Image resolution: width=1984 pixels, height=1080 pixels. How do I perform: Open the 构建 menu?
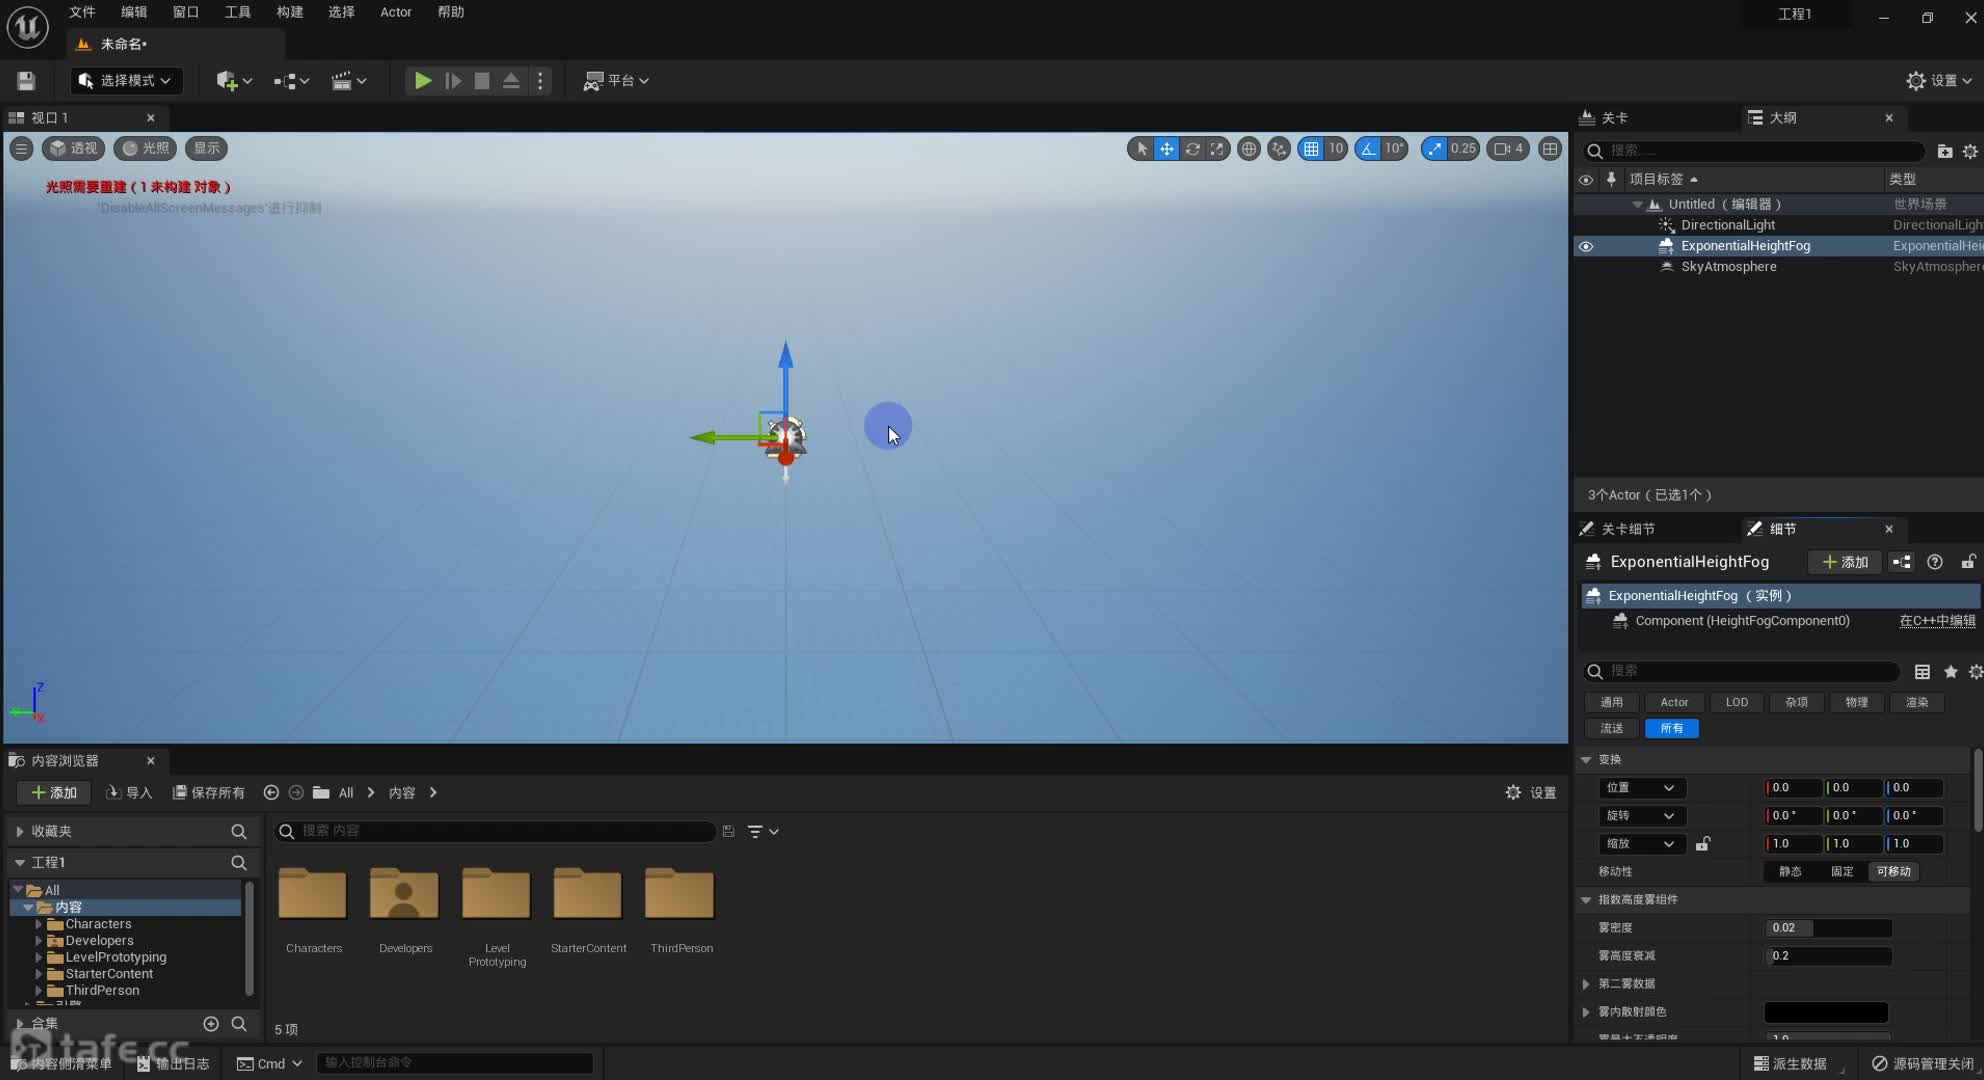[x=290, y=12]
